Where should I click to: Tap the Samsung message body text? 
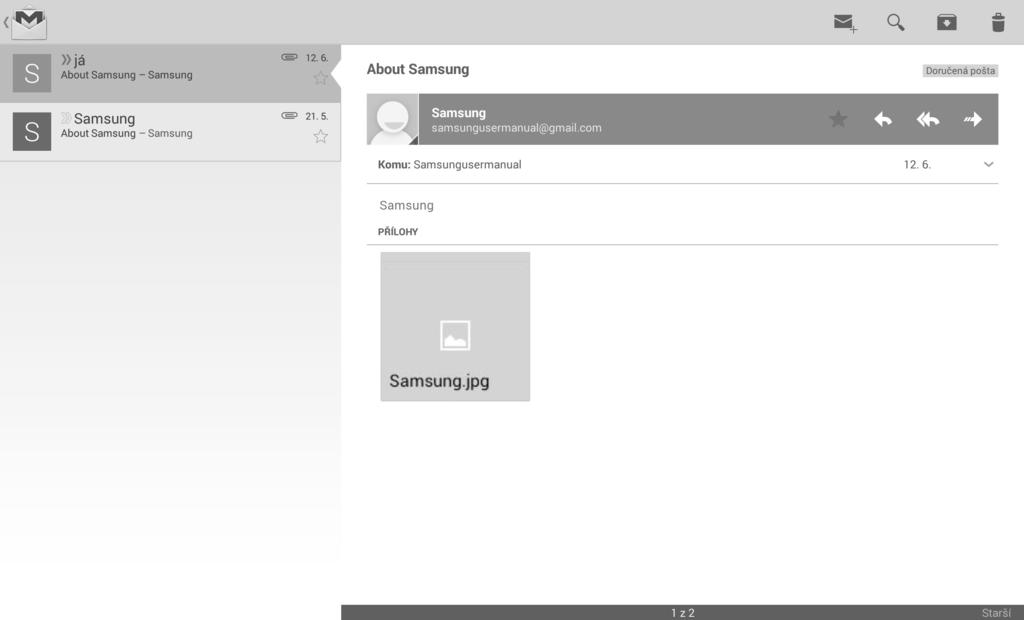pos(406,205)
